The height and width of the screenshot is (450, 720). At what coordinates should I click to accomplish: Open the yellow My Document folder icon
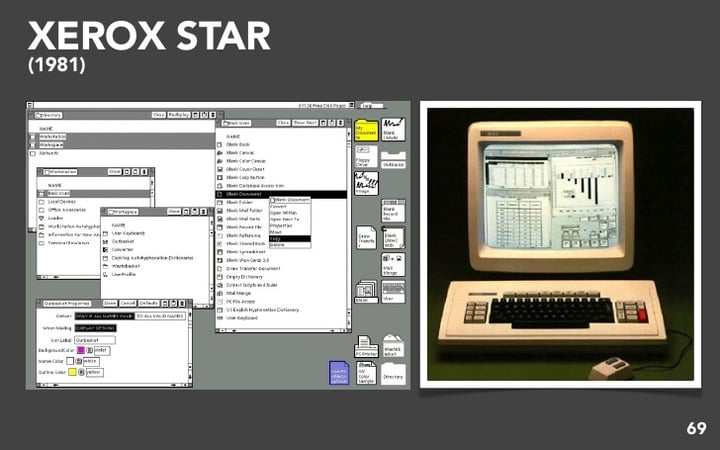[x=366, y=130]
